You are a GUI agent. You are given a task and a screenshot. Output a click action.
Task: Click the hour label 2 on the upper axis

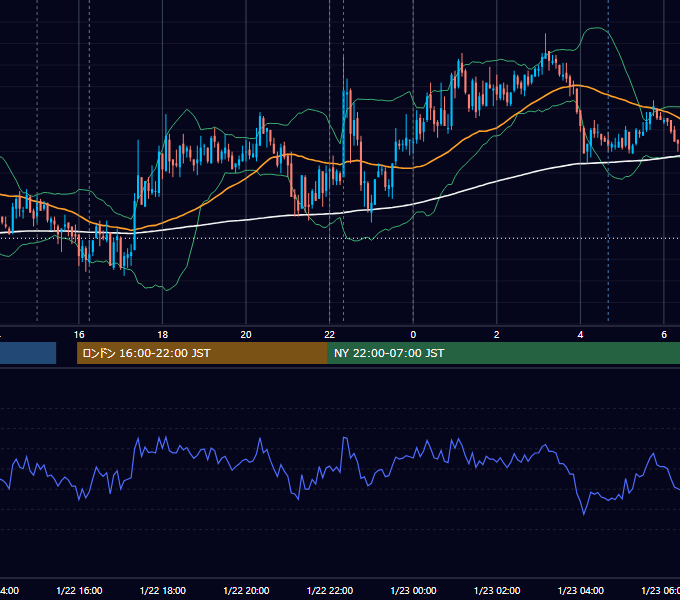coord(497,335)
